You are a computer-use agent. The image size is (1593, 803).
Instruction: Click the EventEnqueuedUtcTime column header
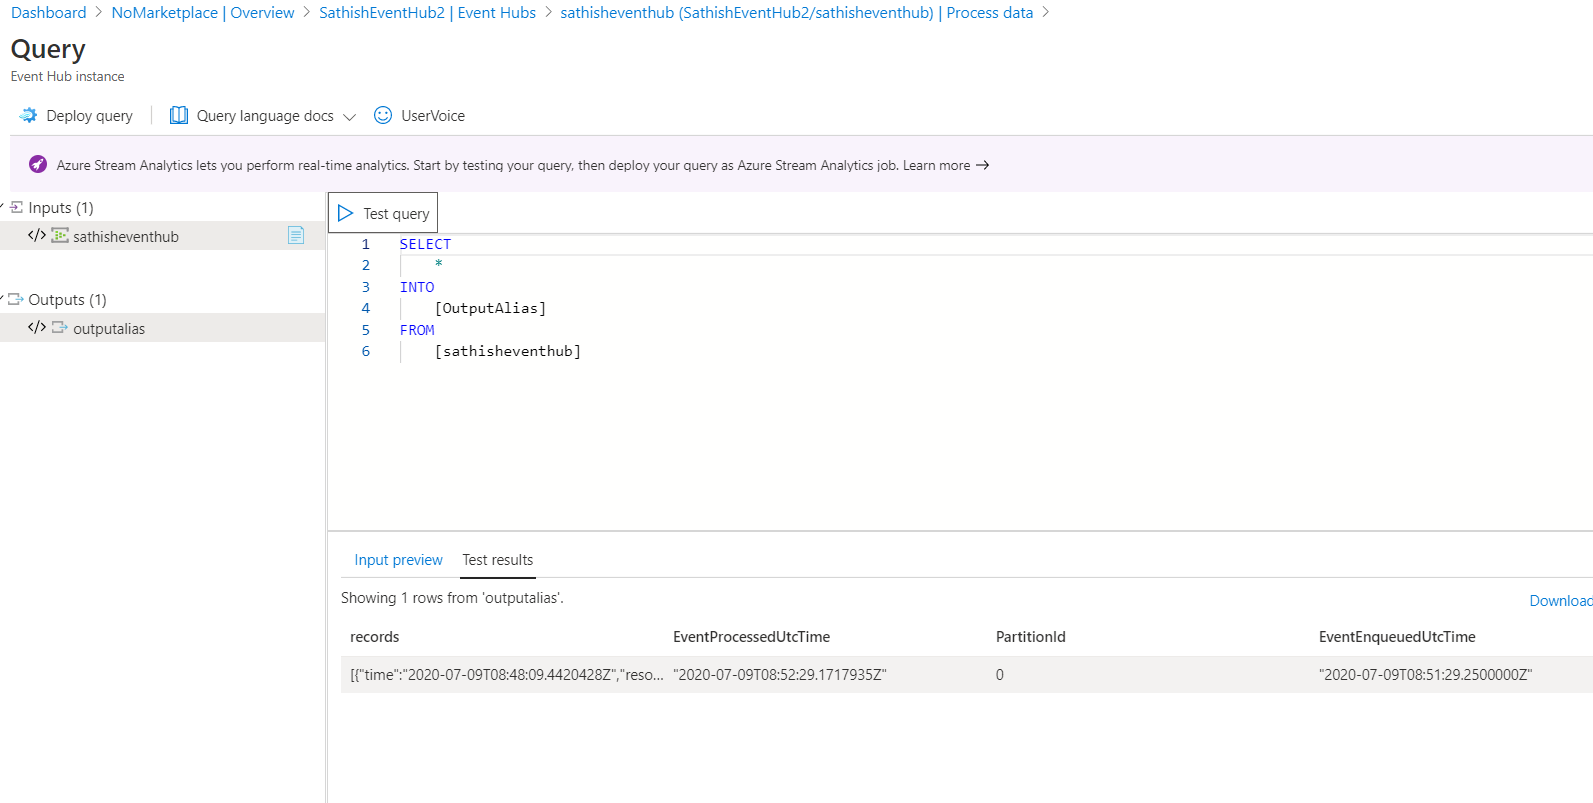pyautogui.click(x=1397, y=637)
